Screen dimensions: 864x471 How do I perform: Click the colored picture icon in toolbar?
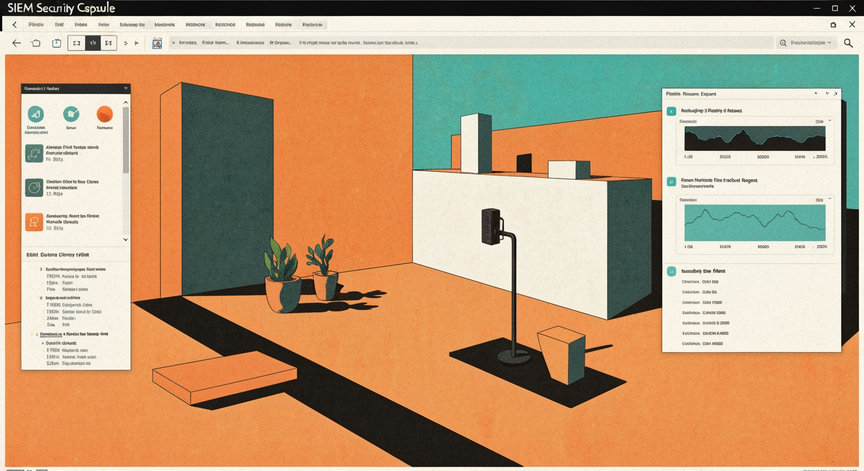157,43
